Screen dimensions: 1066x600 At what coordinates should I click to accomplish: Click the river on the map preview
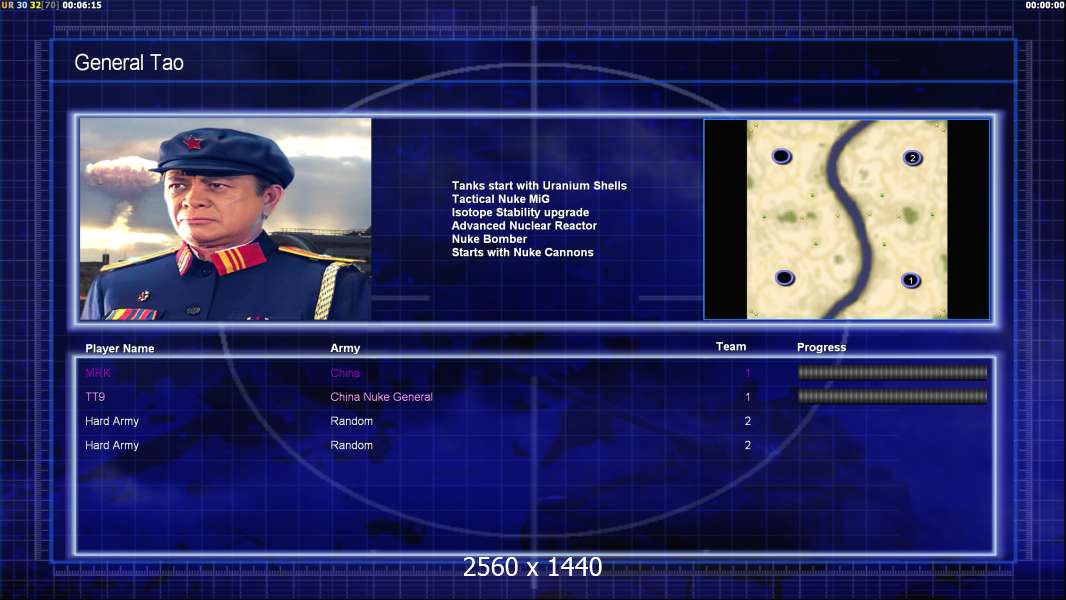(849, 217)
